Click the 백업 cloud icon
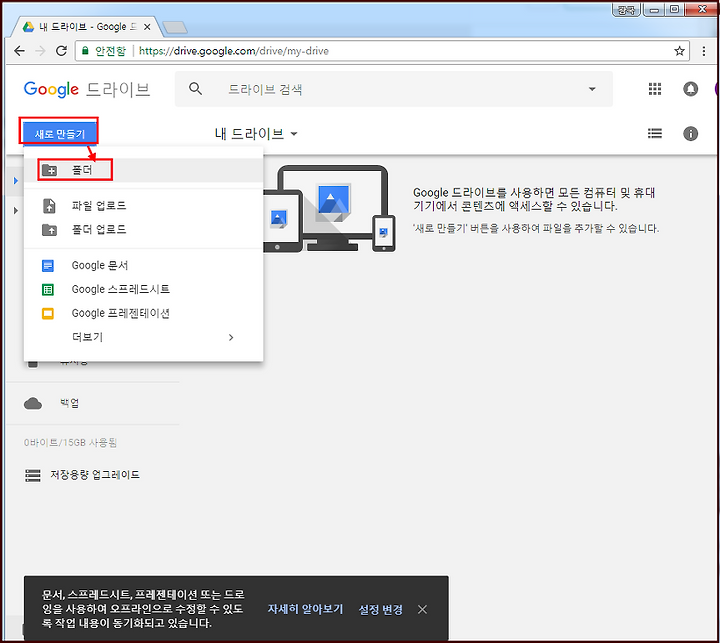 [x=33, y=404]
